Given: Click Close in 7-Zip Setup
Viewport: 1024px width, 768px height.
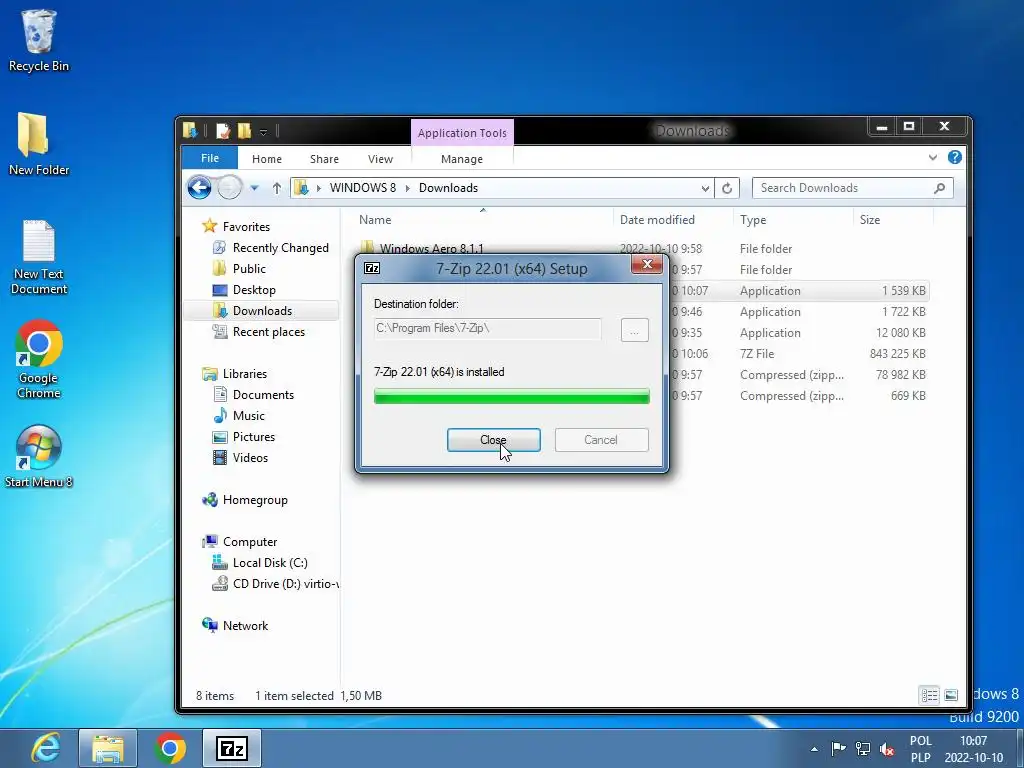Looking at the screenshot, I should coord(493,440).
